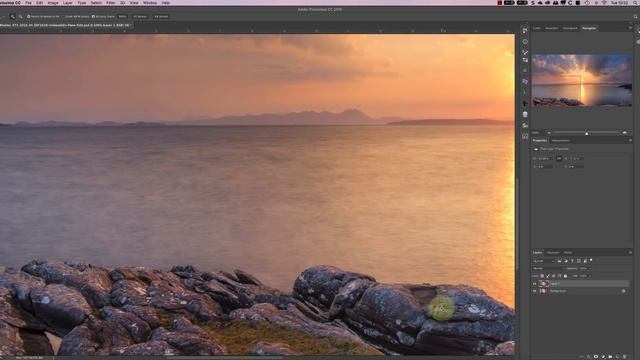Open the Image menu

(53, 2)
